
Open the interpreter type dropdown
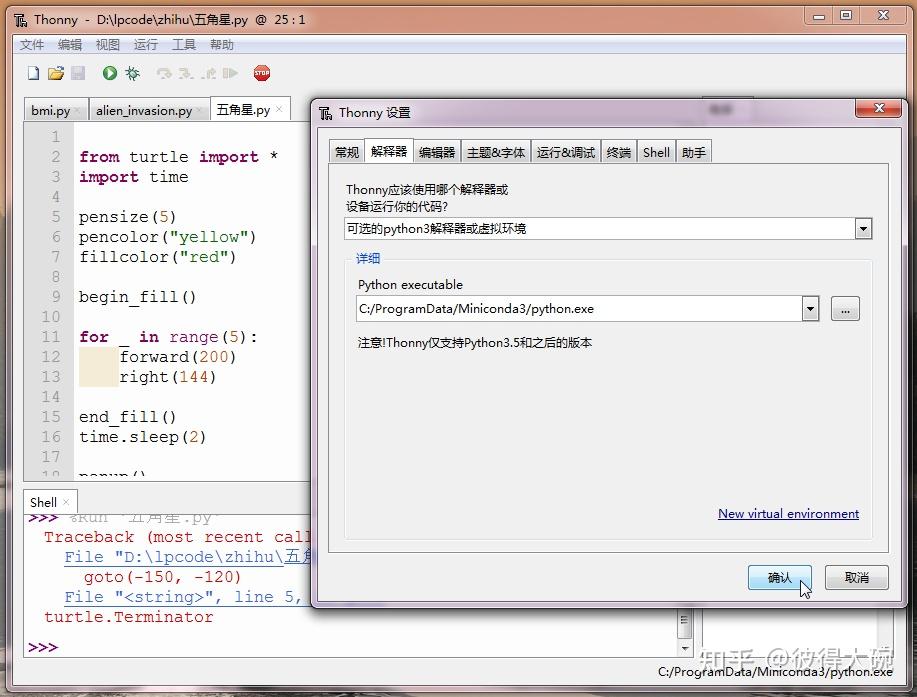tap(862, 229)
